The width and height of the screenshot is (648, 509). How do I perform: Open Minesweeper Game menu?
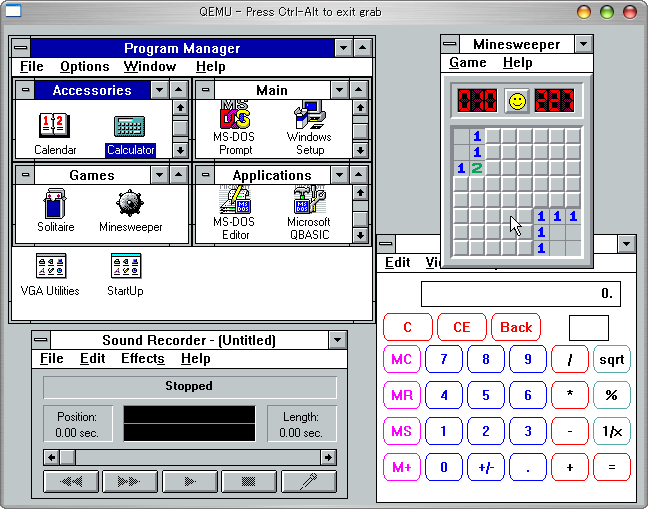coord(467,62)
